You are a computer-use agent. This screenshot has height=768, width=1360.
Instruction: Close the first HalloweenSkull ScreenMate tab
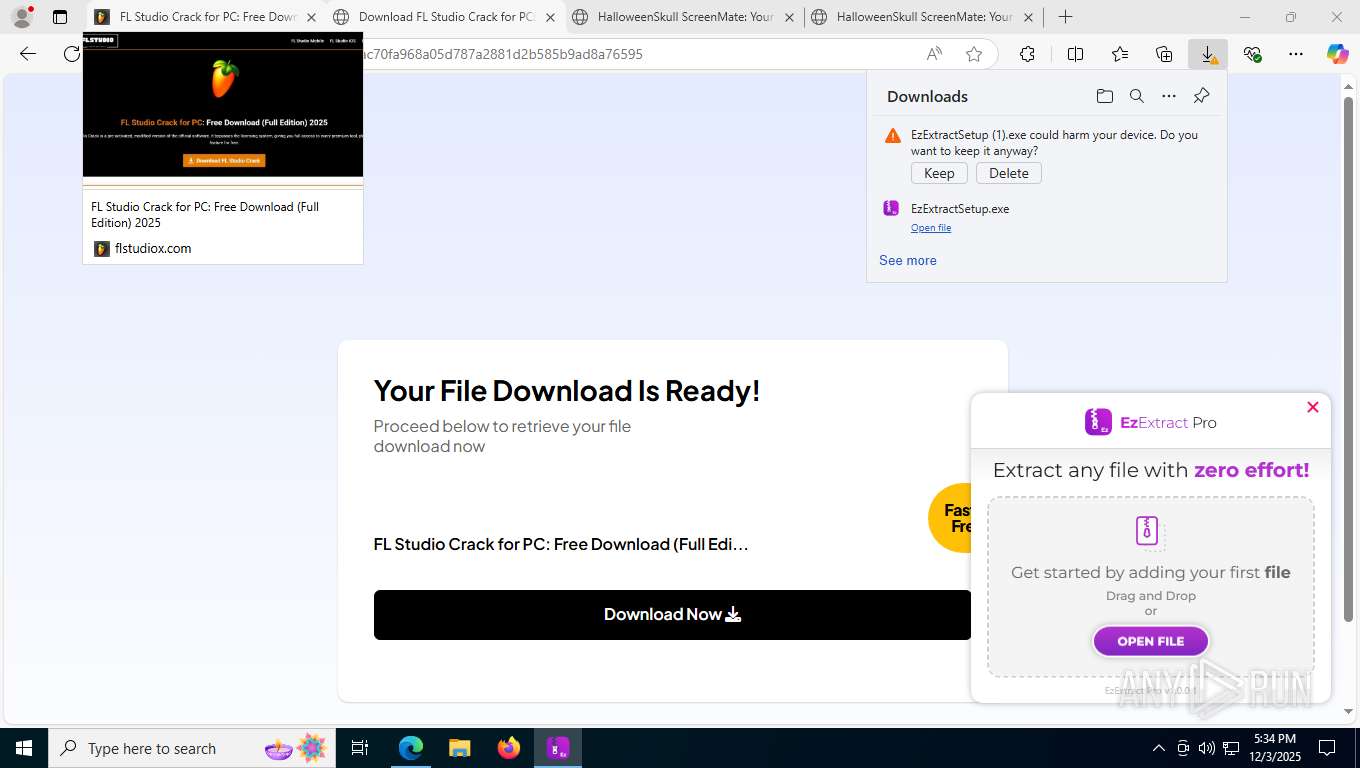789,17
